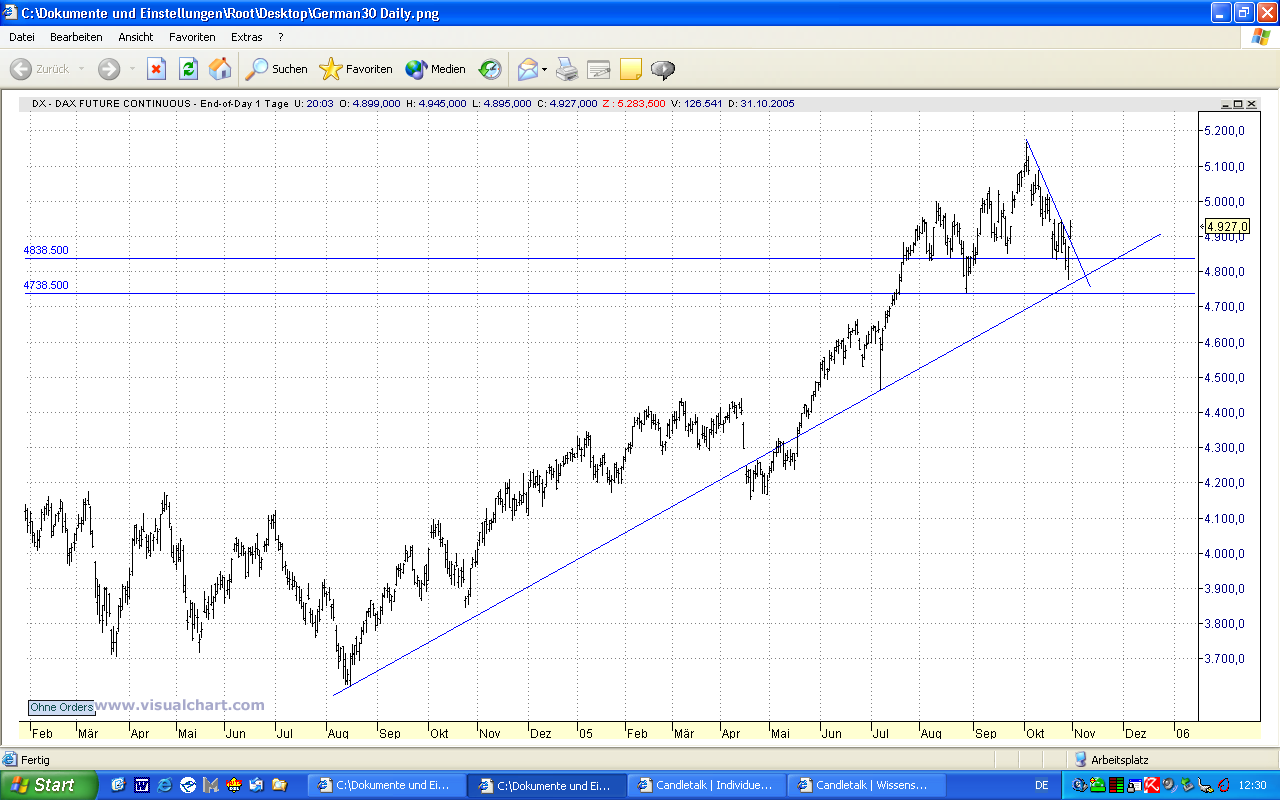This screenshot has width=1280, height=800.
Task: Click the chart's inner restore button
Action: [x=1238, y=104]
